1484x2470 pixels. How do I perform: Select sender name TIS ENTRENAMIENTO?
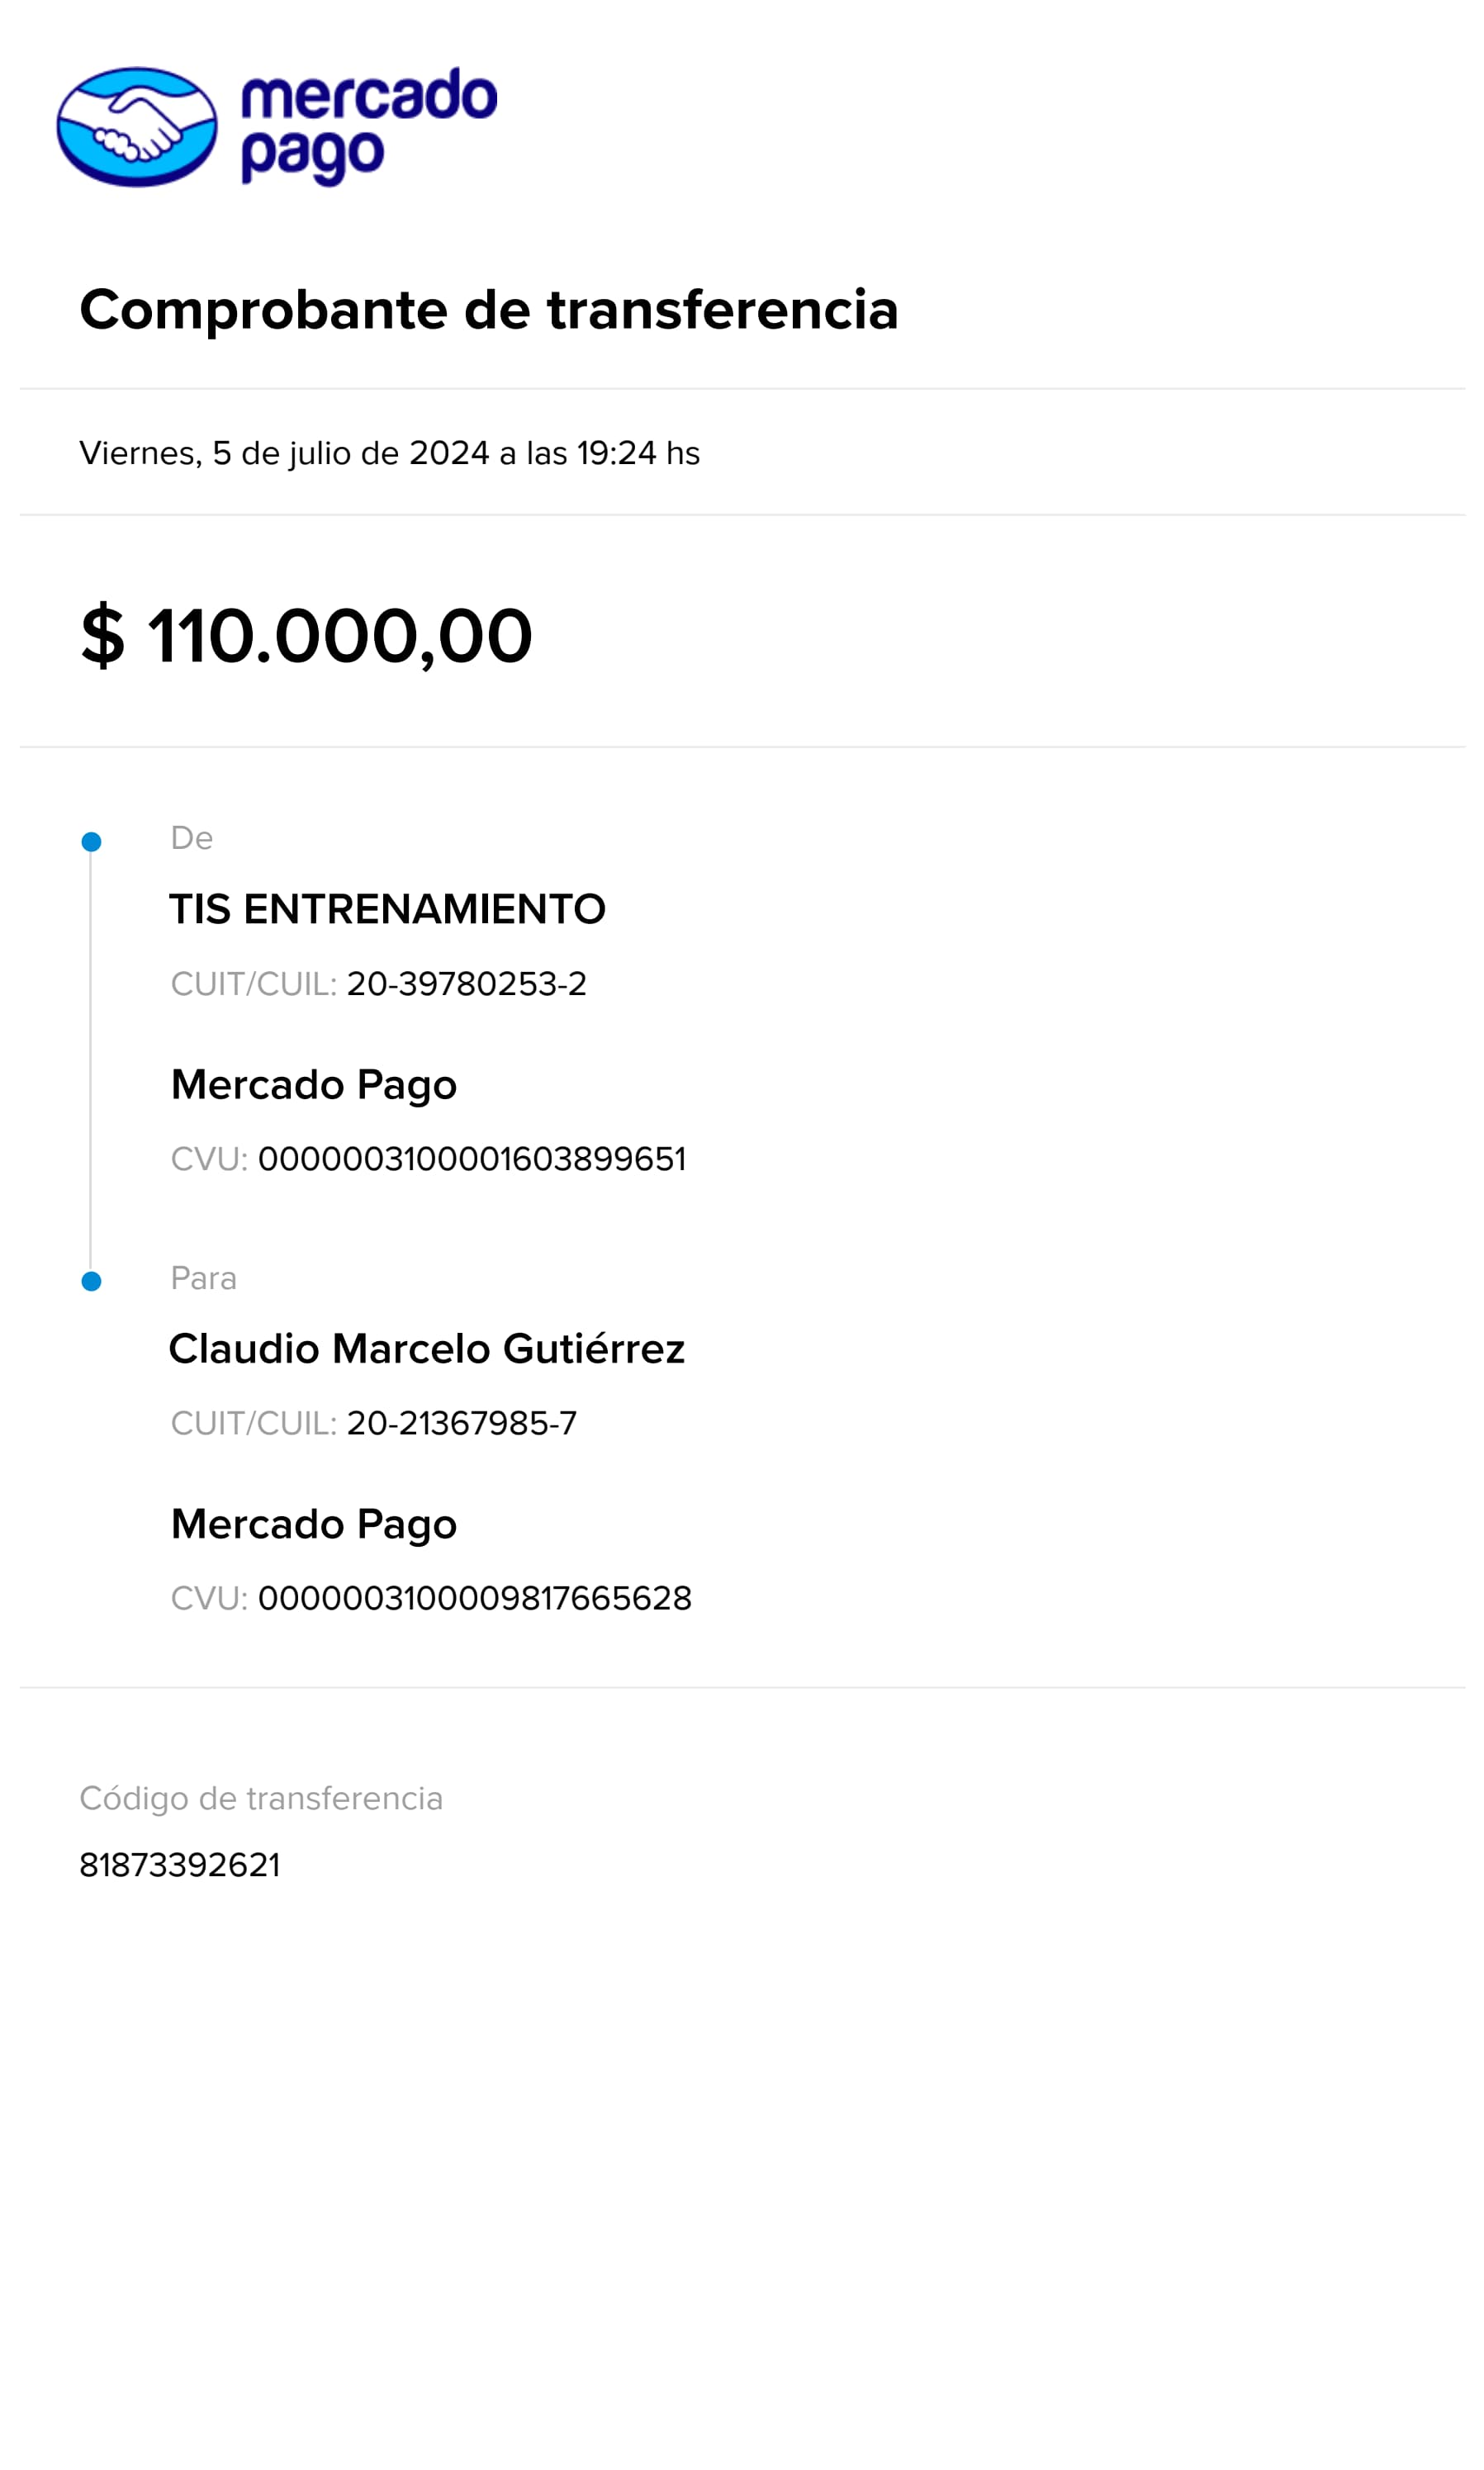coord(387,910)
